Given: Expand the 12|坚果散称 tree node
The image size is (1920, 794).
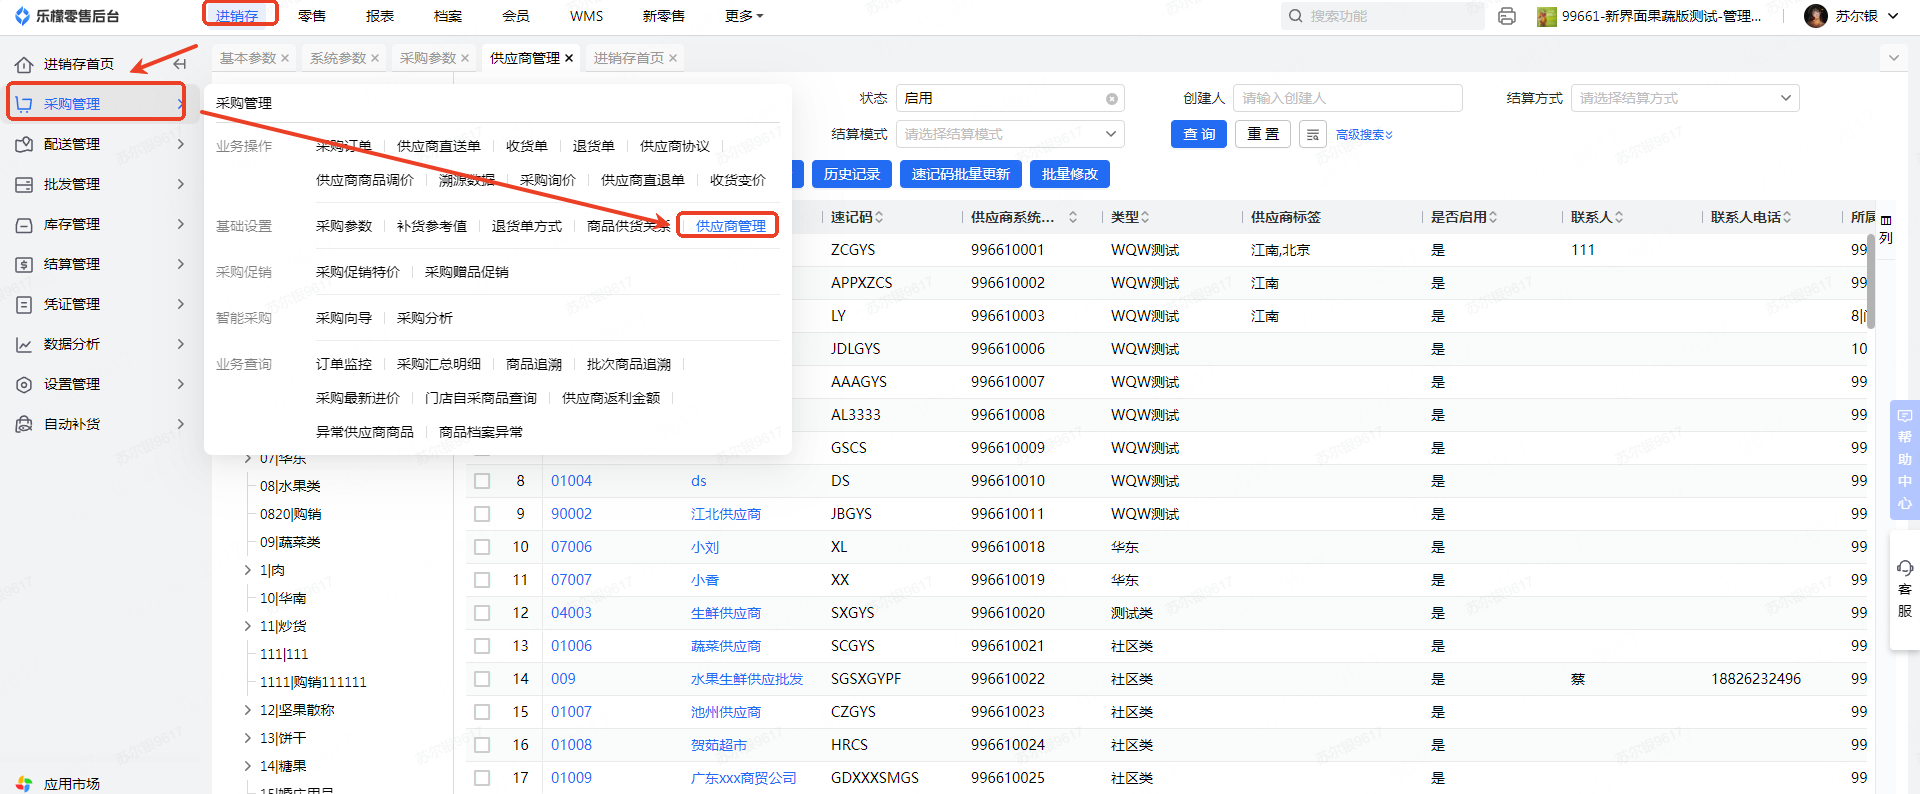Looking at the screenshot, I should point(248,710).
